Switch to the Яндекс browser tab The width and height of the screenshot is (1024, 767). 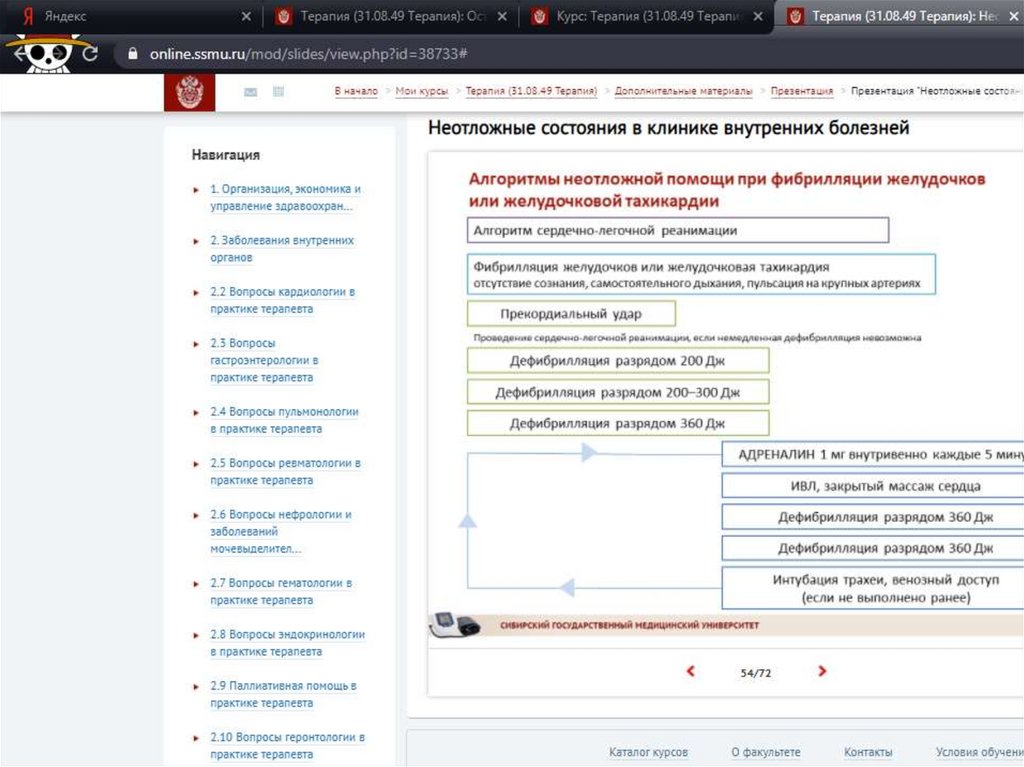[131, 16]
